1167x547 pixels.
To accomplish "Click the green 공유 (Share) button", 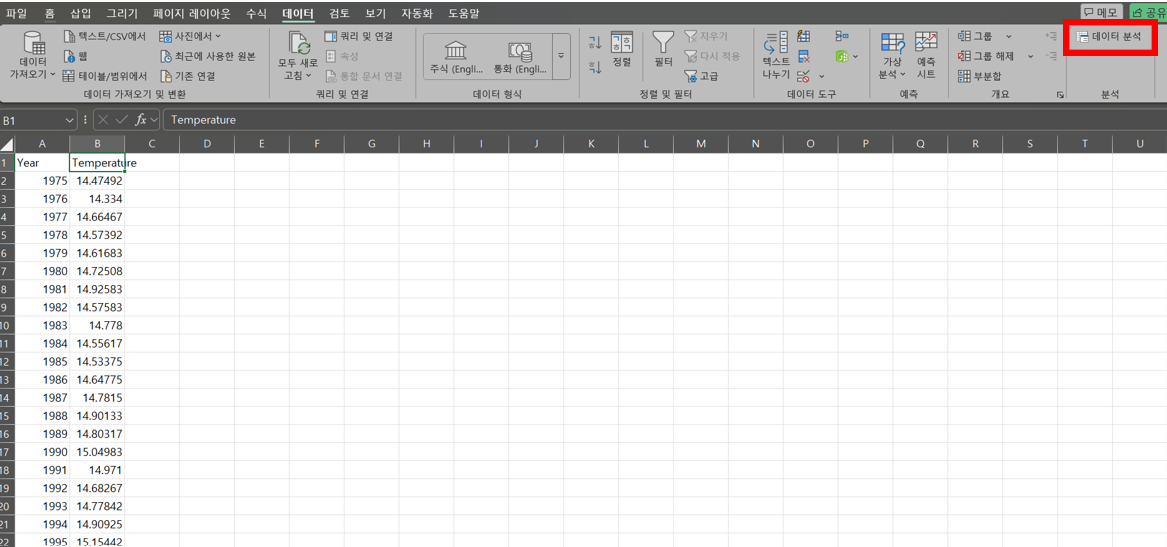I will click(1148, 12).
